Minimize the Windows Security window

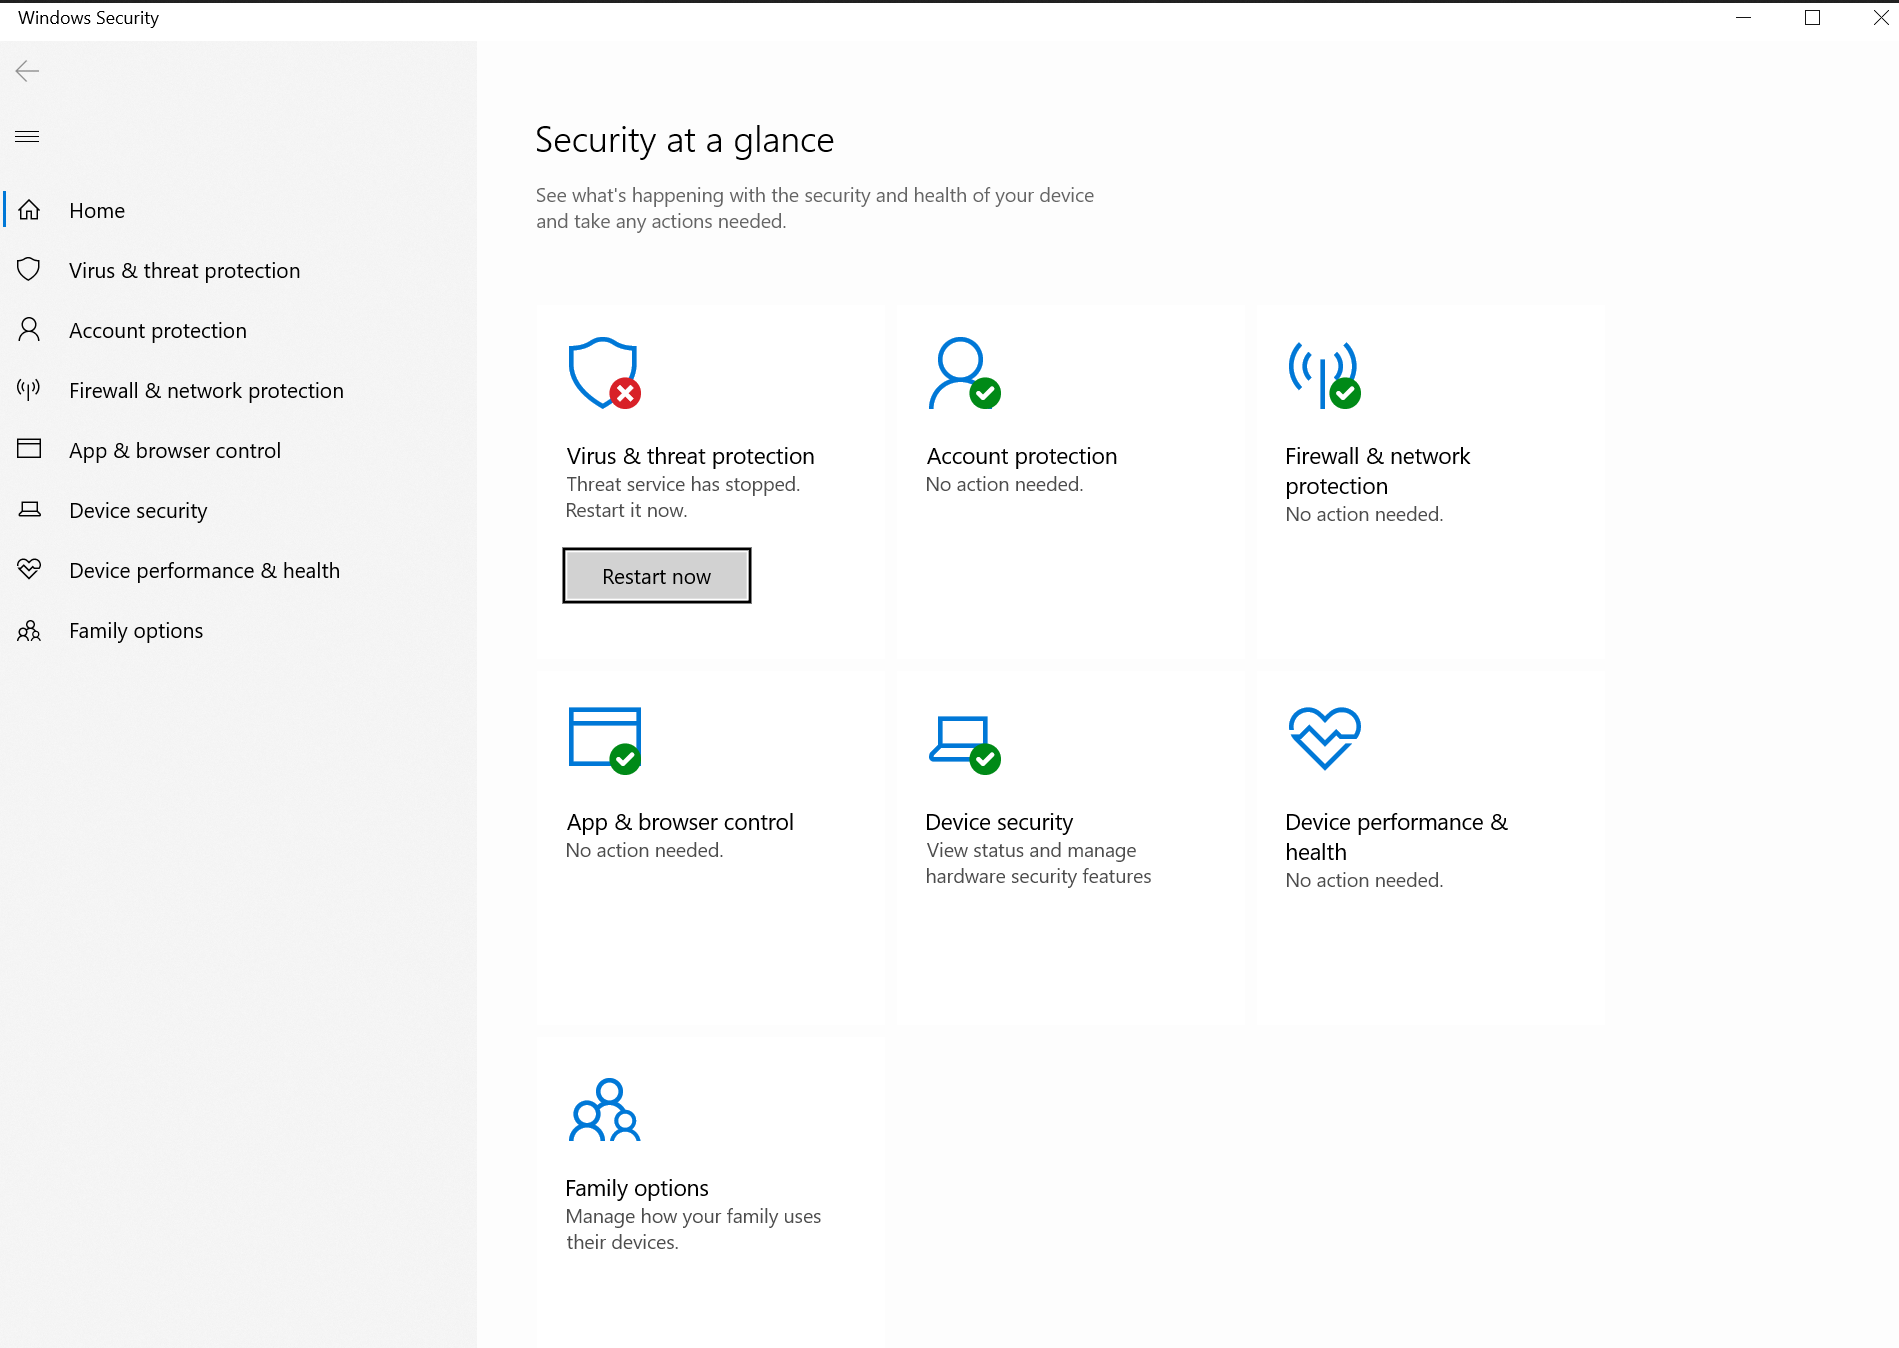[1743, 18]
